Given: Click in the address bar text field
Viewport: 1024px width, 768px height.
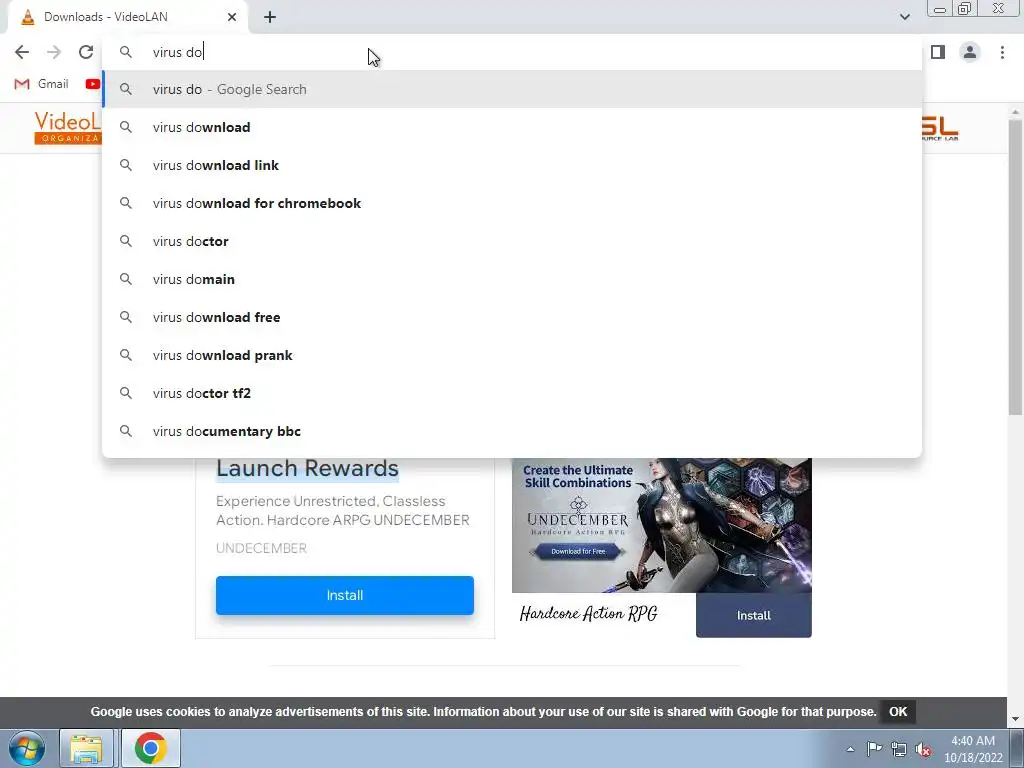Looking at the screenshot, I should [x=512, y=52].
